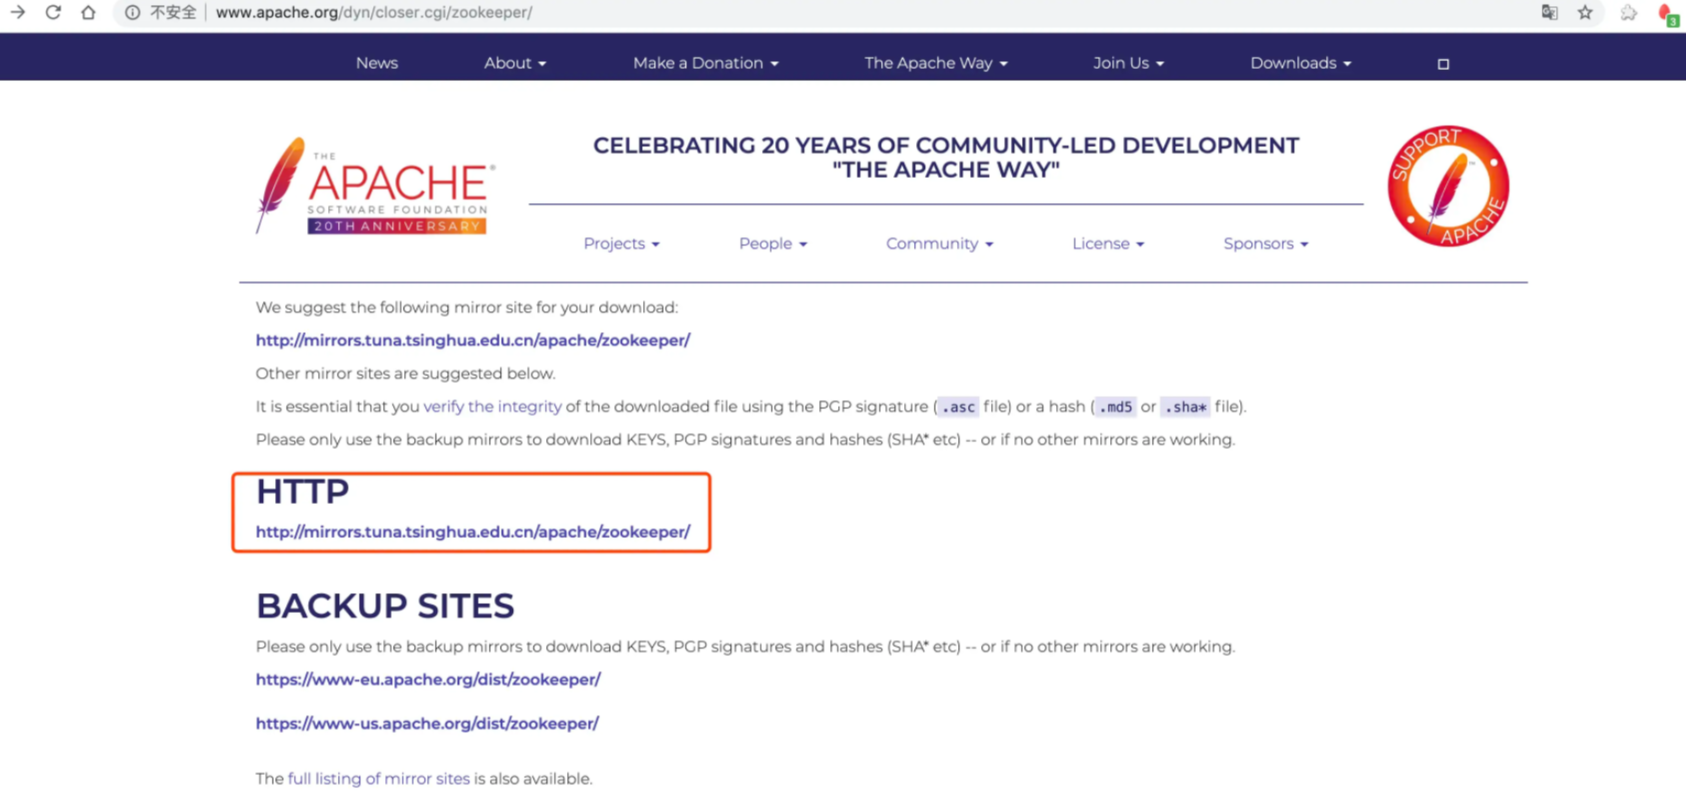Open the 'verify the integrity' link
This screenshot has height=791, width=1686.
tap(492, 406)
